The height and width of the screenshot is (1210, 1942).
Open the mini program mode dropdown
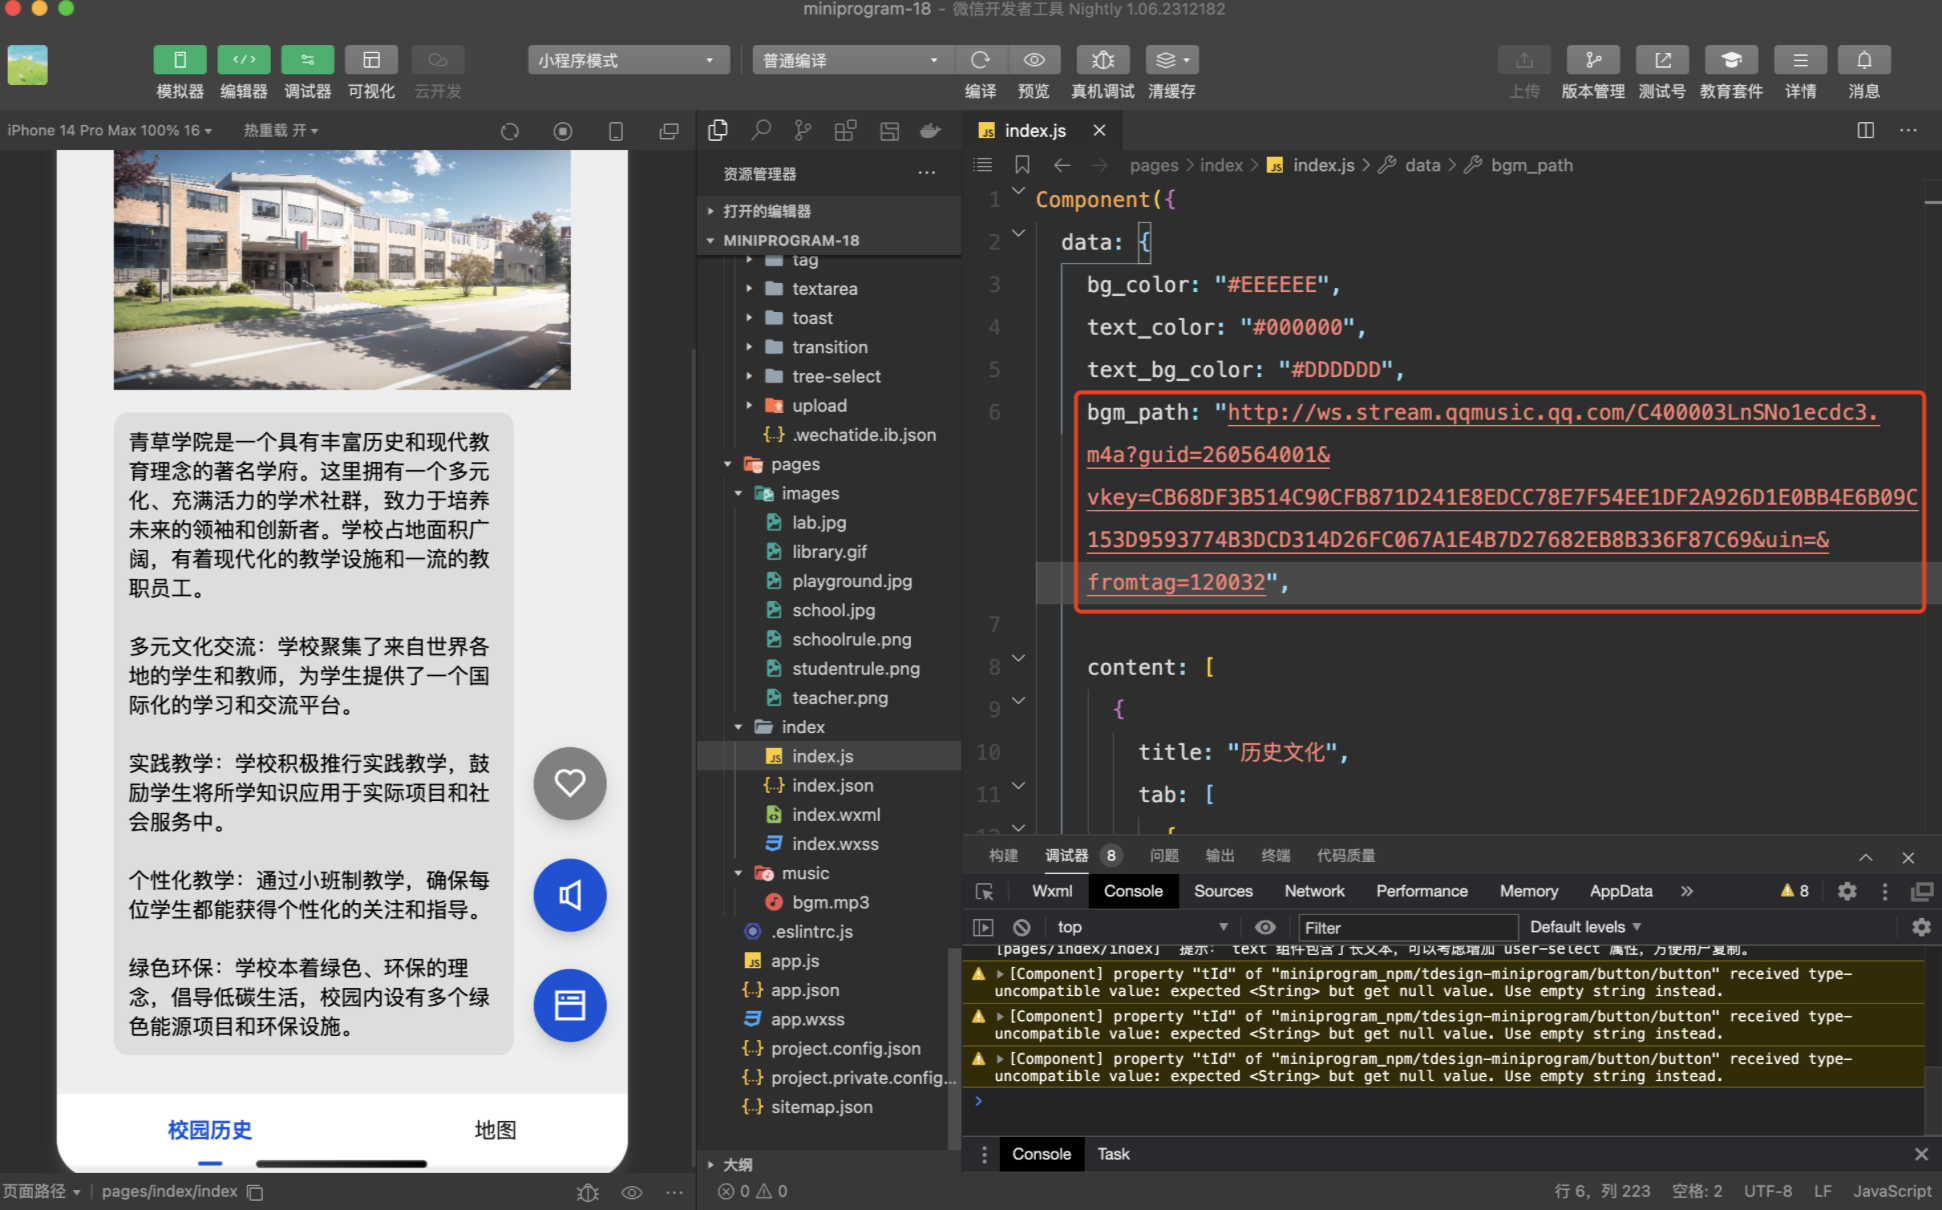(x=626, y=60)
